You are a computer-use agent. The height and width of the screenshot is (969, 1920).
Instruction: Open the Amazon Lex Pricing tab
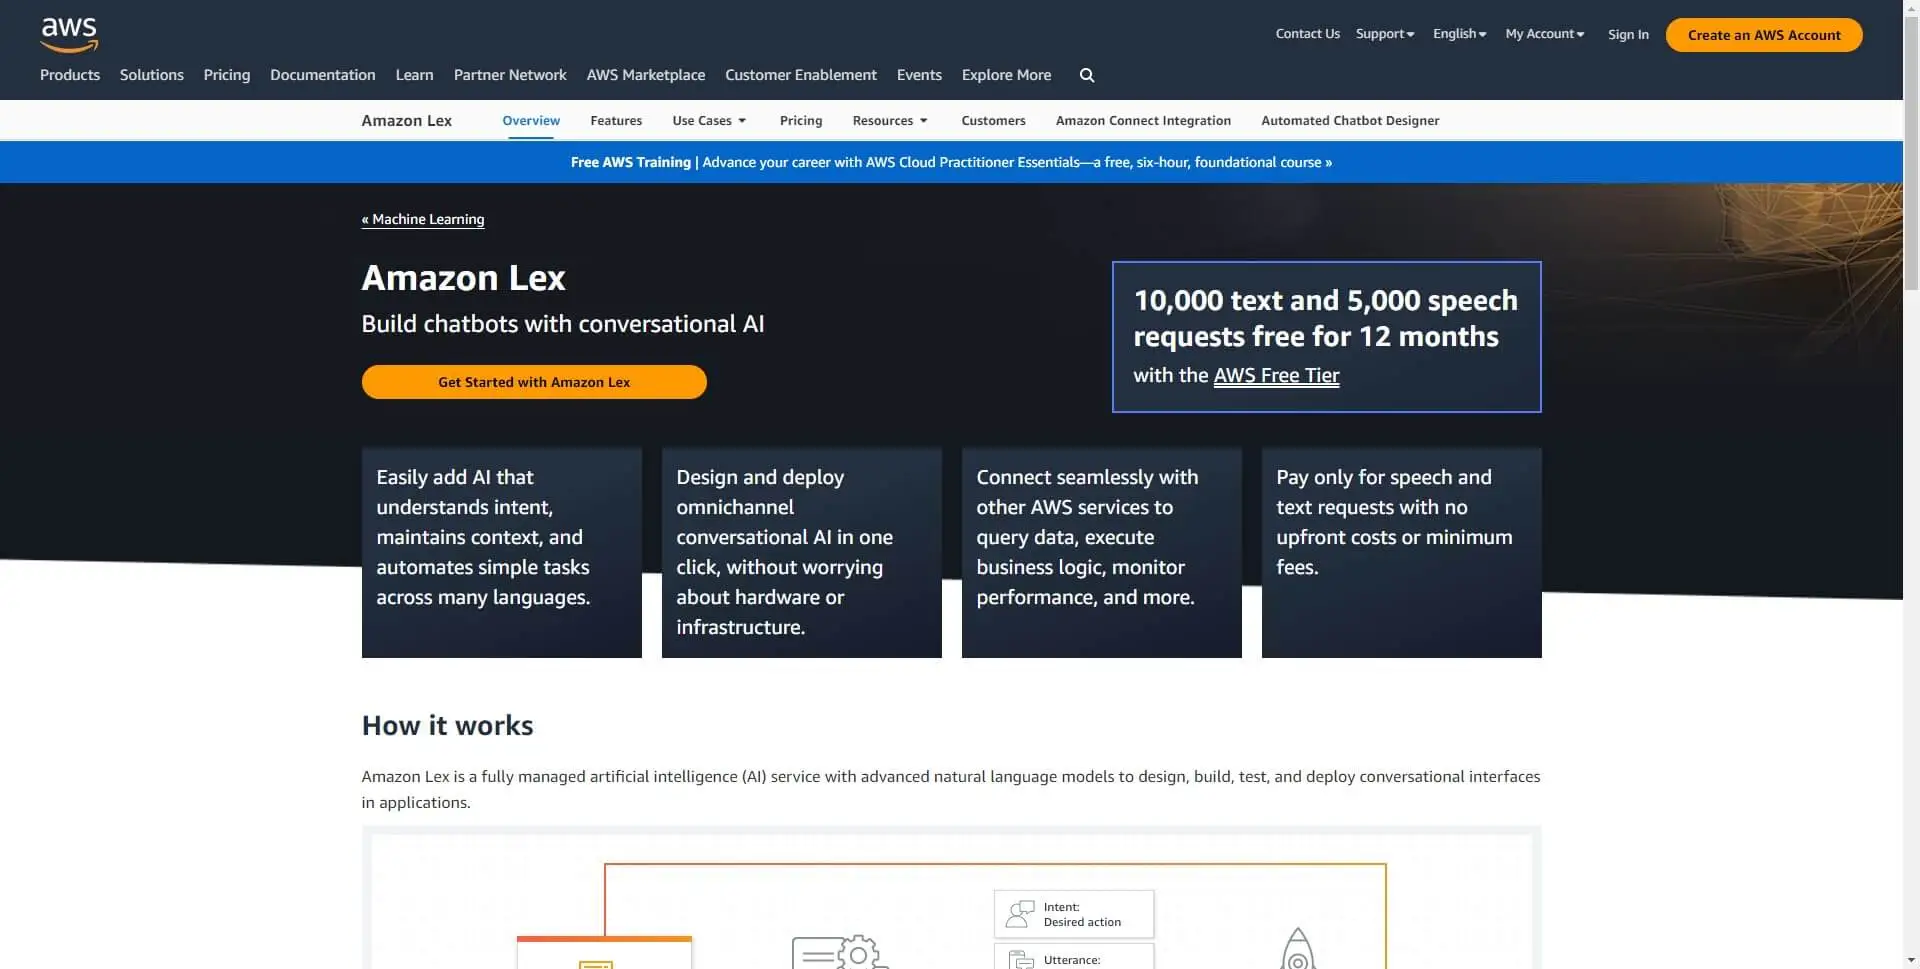click(x=801, y=120)
